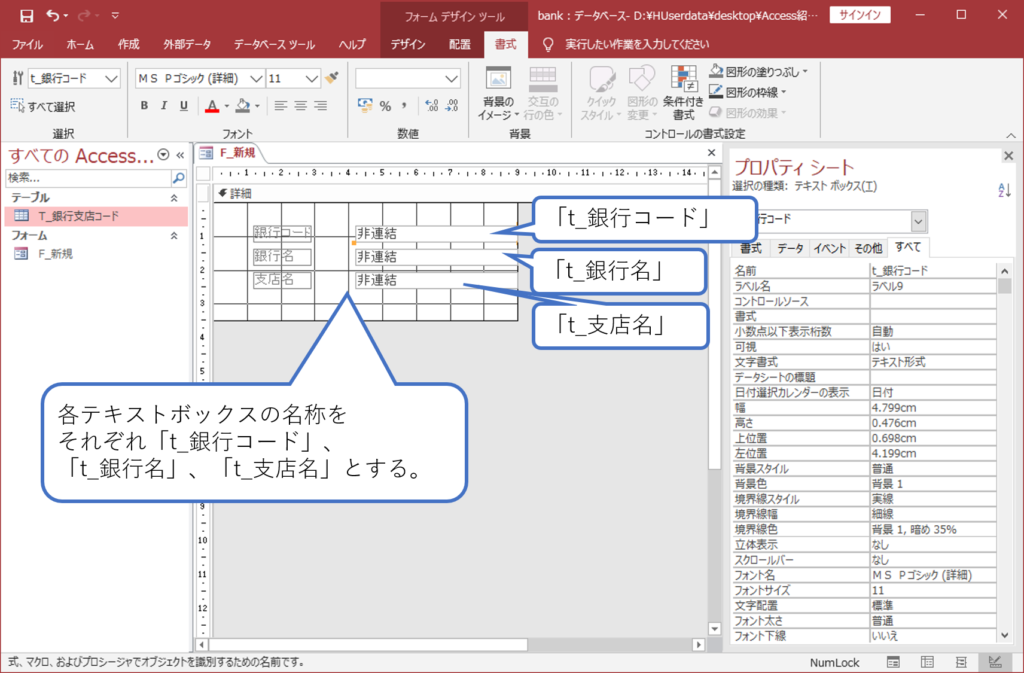Switch to 書式 tab in property sheet
Viewport: 1024px width, 673px height.
(x=750, y=249)
